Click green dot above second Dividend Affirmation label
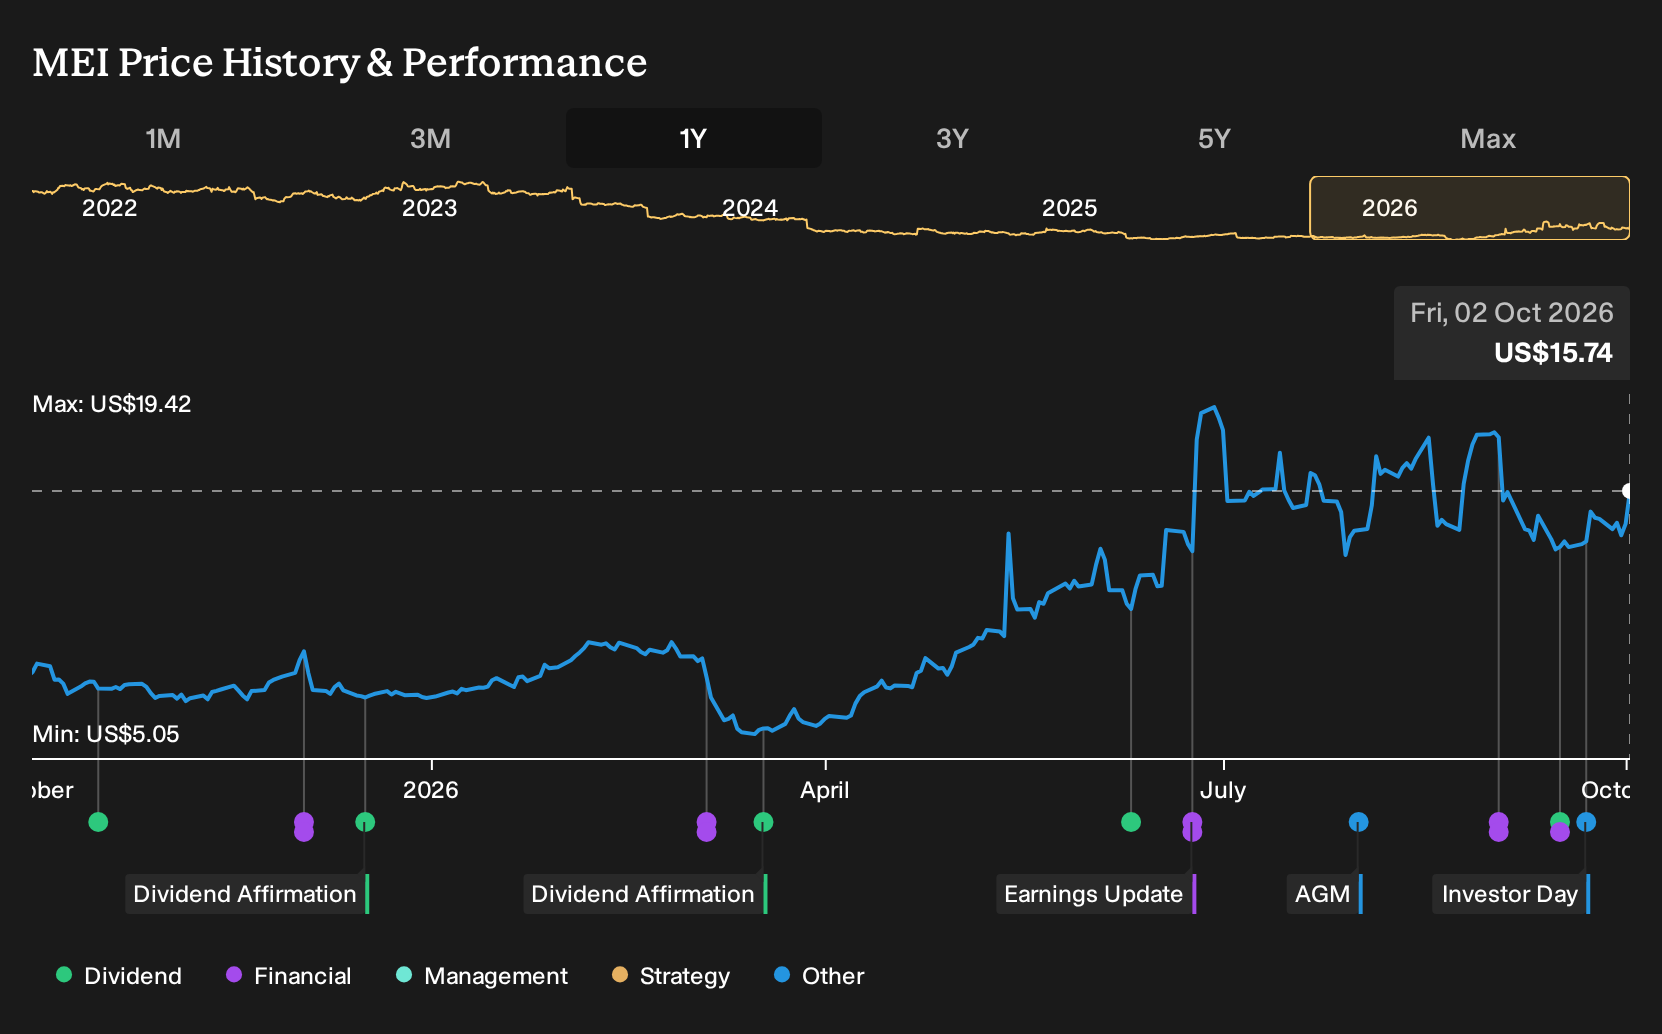 [x=763, y=822]
